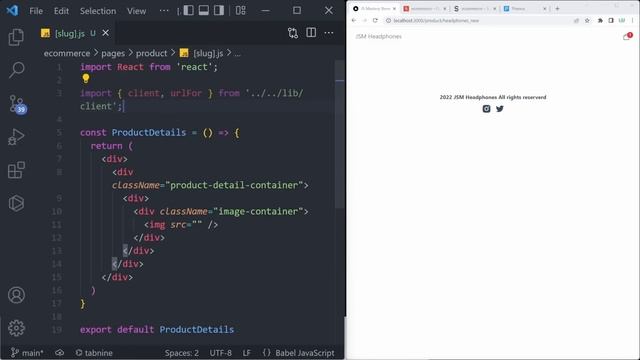This screenshot has width=640, height=360.
Task: Click the pages breadcrumb
Action: tap(113, 53)
